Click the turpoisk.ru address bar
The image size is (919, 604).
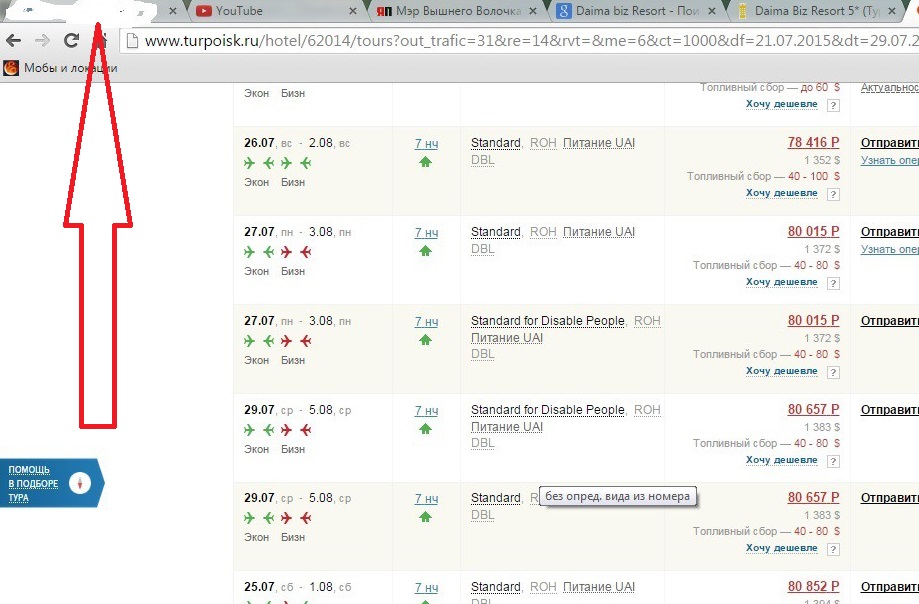[x=520, y=40]
